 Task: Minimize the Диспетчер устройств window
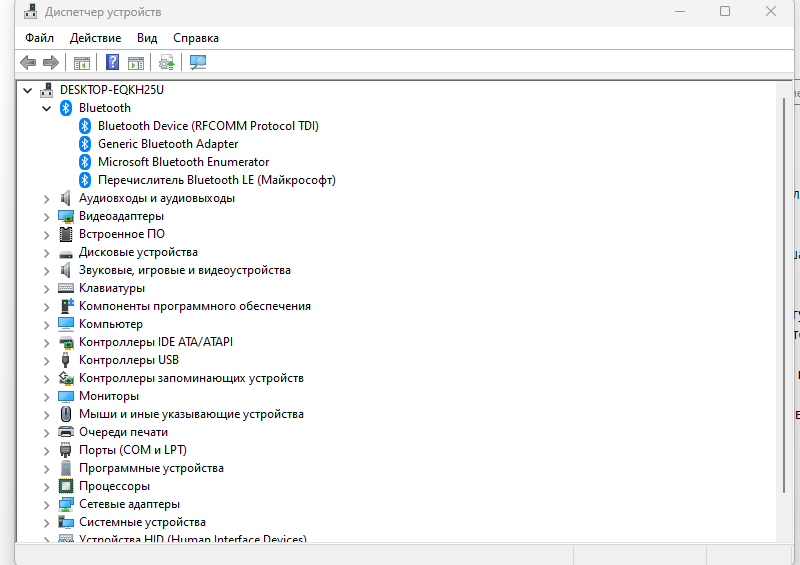(680, 11)
